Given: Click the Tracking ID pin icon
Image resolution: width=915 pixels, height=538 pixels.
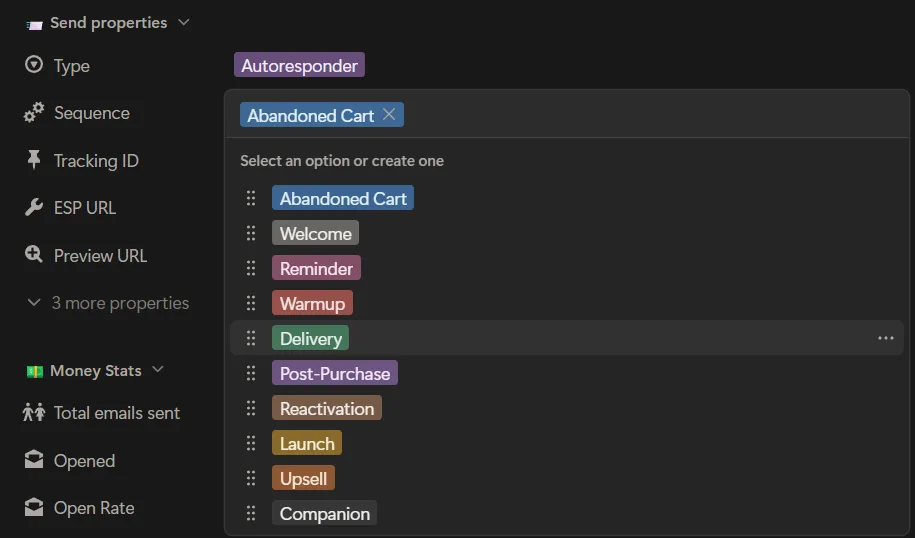Looking at the screenshot, I should point(34,160).
